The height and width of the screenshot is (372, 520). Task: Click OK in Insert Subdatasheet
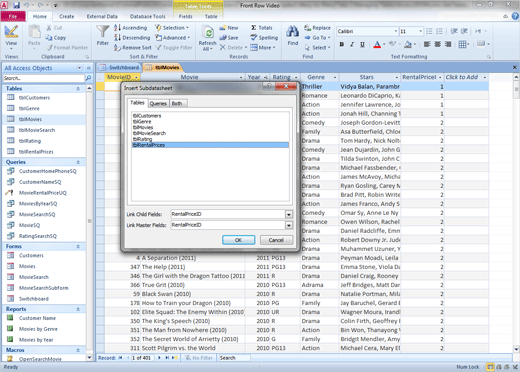pyautogui.click(x=238, y=240)
